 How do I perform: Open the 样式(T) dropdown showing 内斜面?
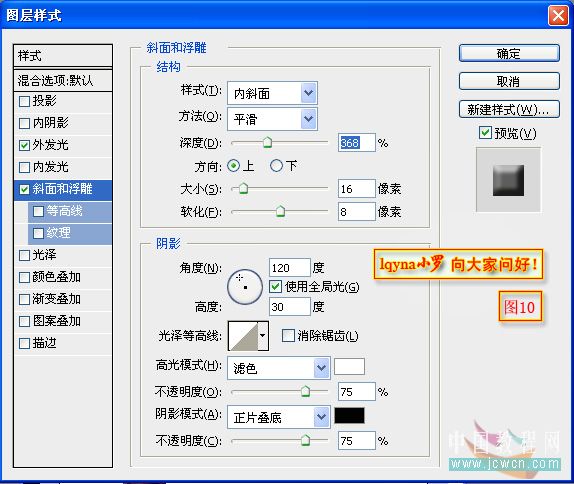[x=272, y=93]
